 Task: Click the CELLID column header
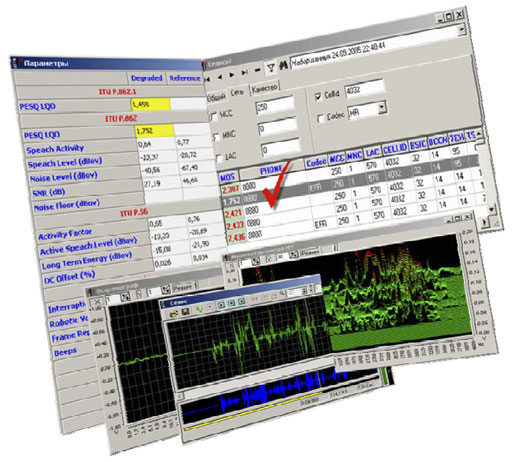pyautogui.click(x=395, y=149)
